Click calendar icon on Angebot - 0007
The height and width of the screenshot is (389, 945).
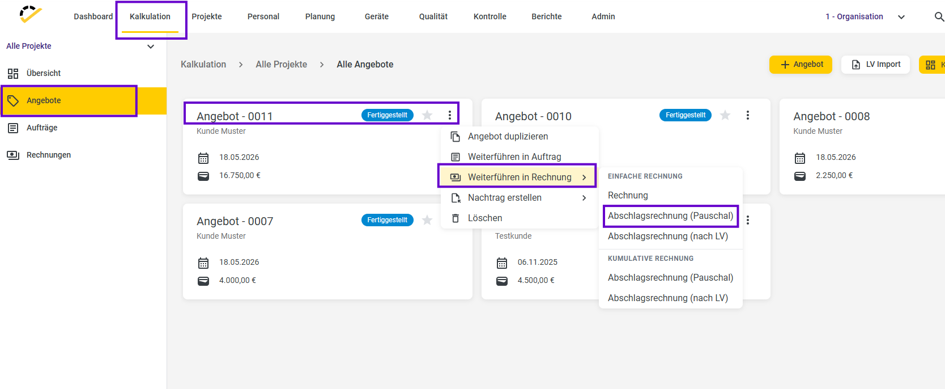[204, 263]
